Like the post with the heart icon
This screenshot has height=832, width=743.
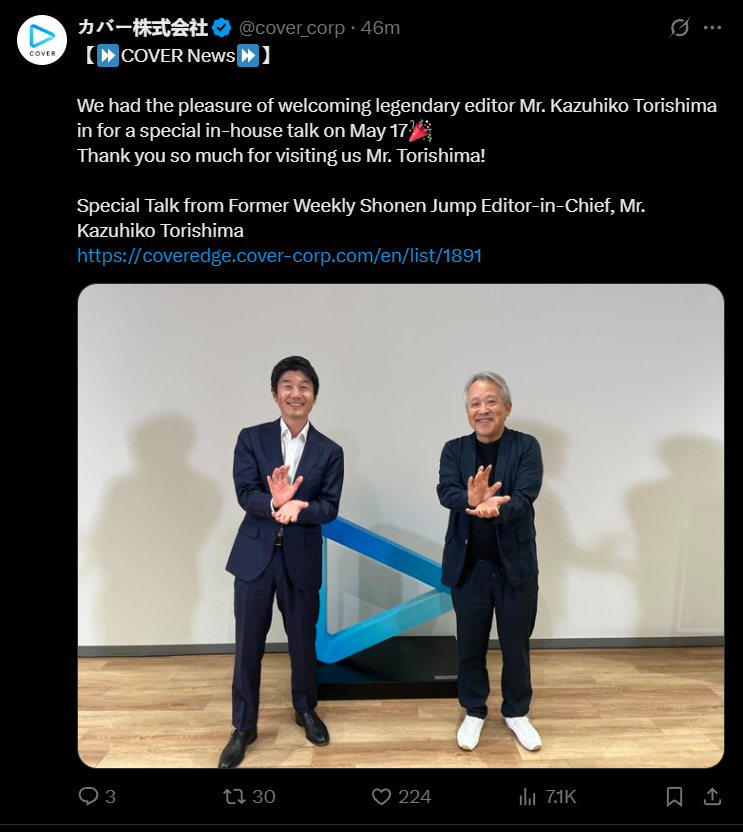coord(381,796)
